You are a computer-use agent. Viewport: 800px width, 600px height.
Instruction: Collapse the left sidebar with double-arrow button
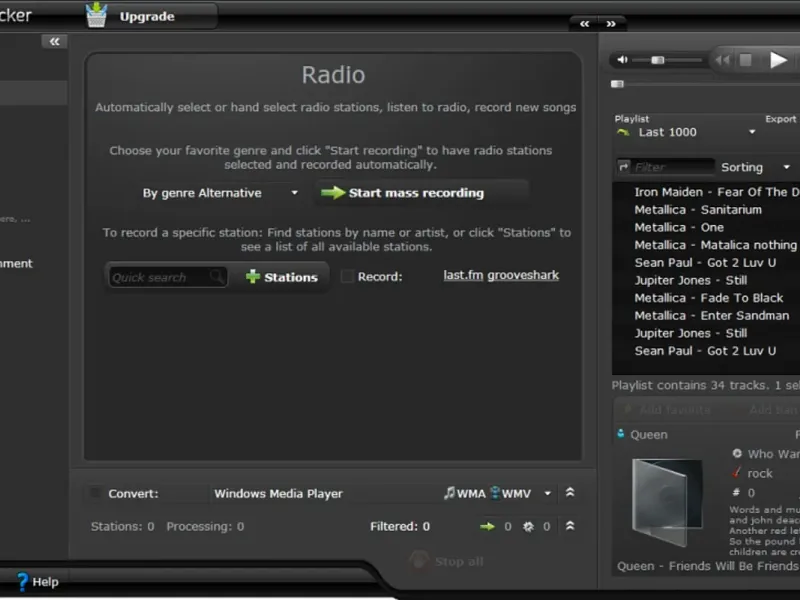click(54, 41)
